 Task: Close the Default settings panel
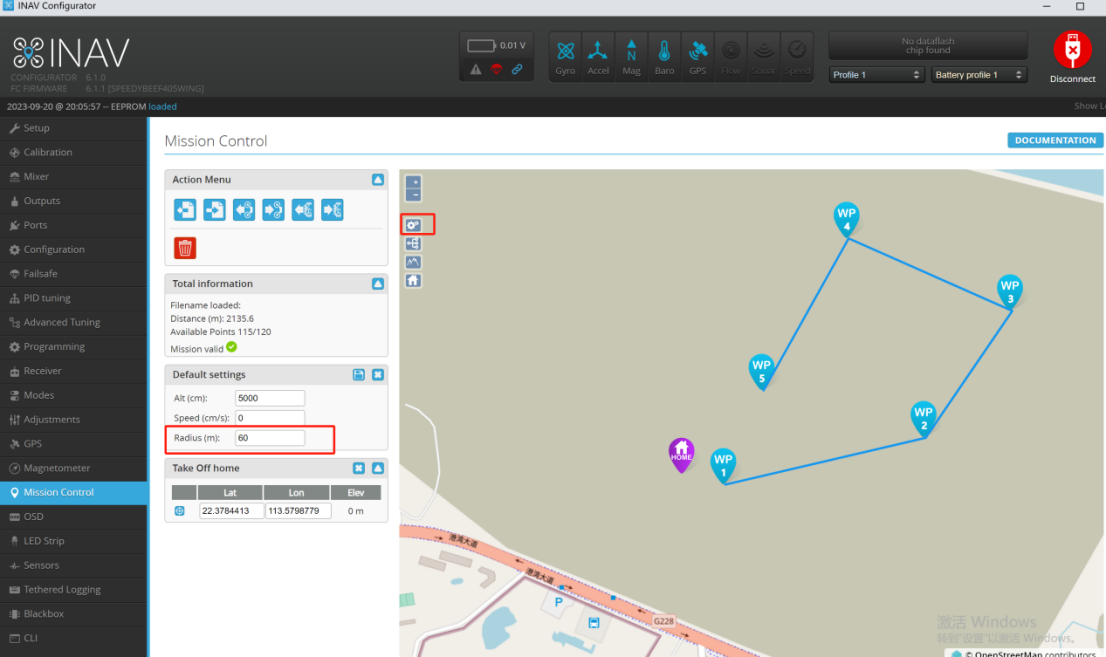[378, 375]
